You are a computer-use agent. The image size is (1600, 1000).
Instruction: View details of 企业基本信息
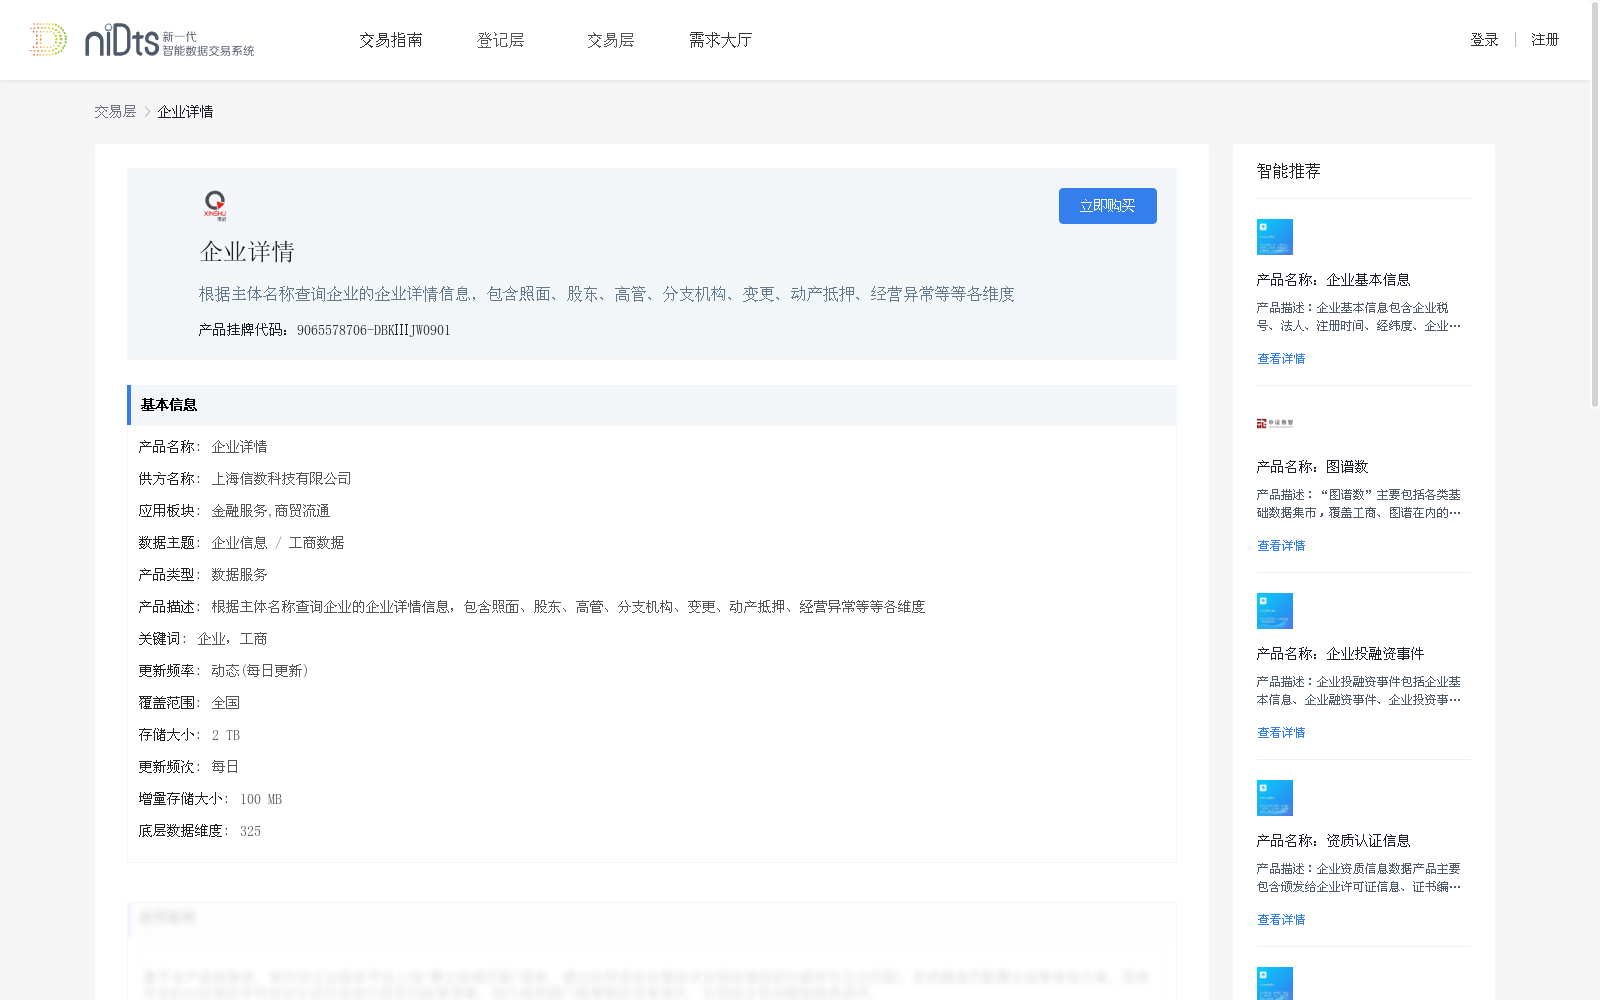coord(1281,359)
